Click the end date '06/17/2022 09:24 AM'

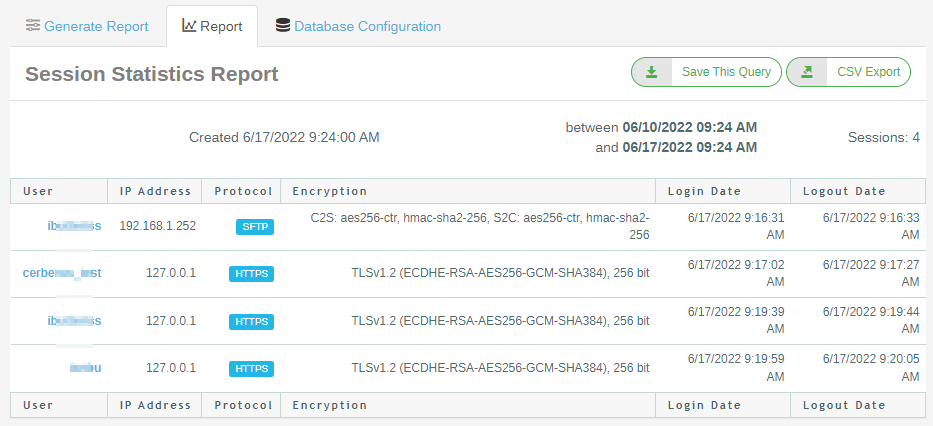pyautogui.click(x=690, y=147)
